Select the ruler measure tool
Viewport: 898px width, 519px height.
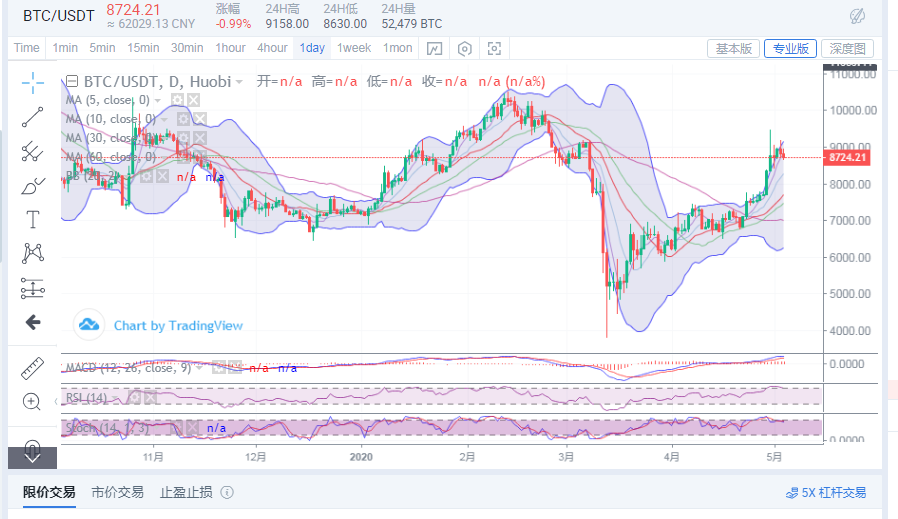click(33, 368)
